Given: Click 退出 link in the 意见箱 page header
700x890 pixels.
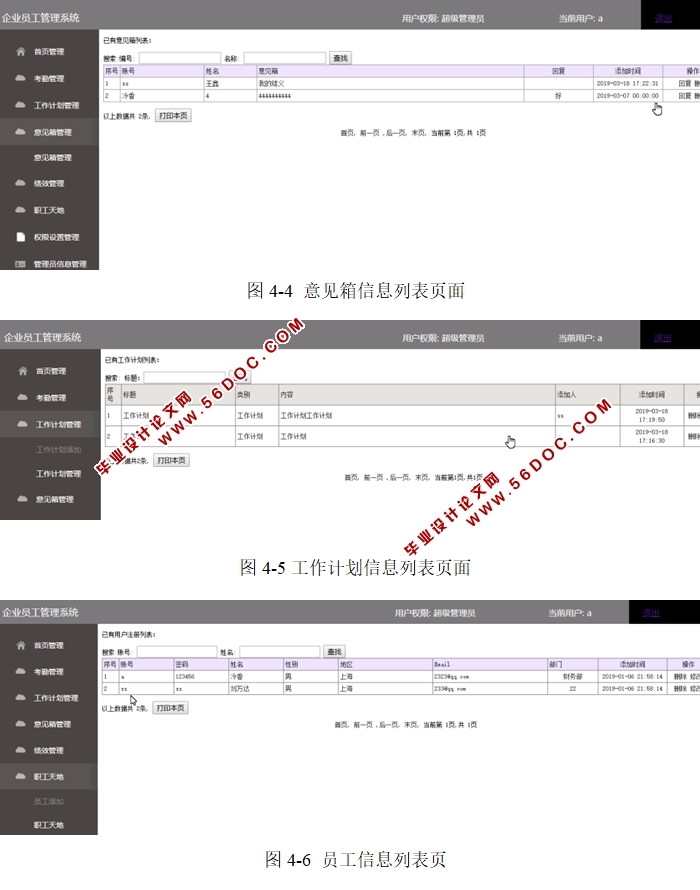Looking at the screenshot, I should (x=663, y=18).
